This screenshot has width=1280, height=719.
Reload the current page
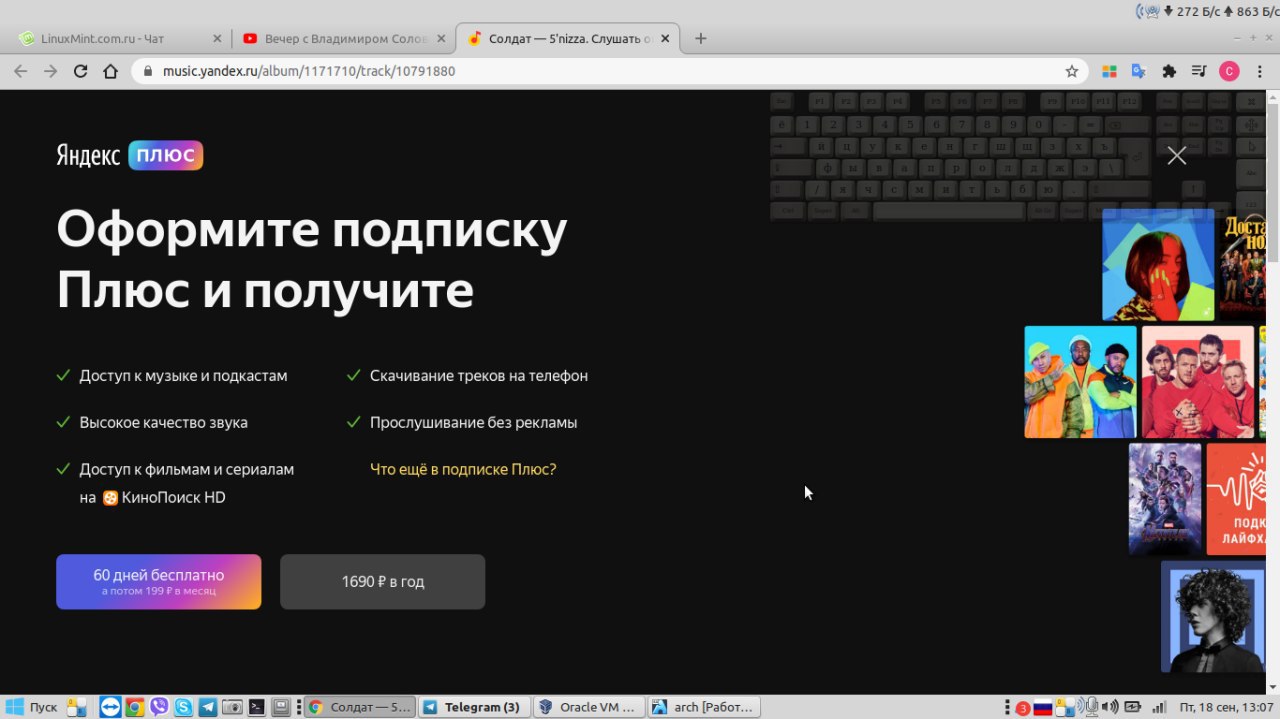click(80, 71)
